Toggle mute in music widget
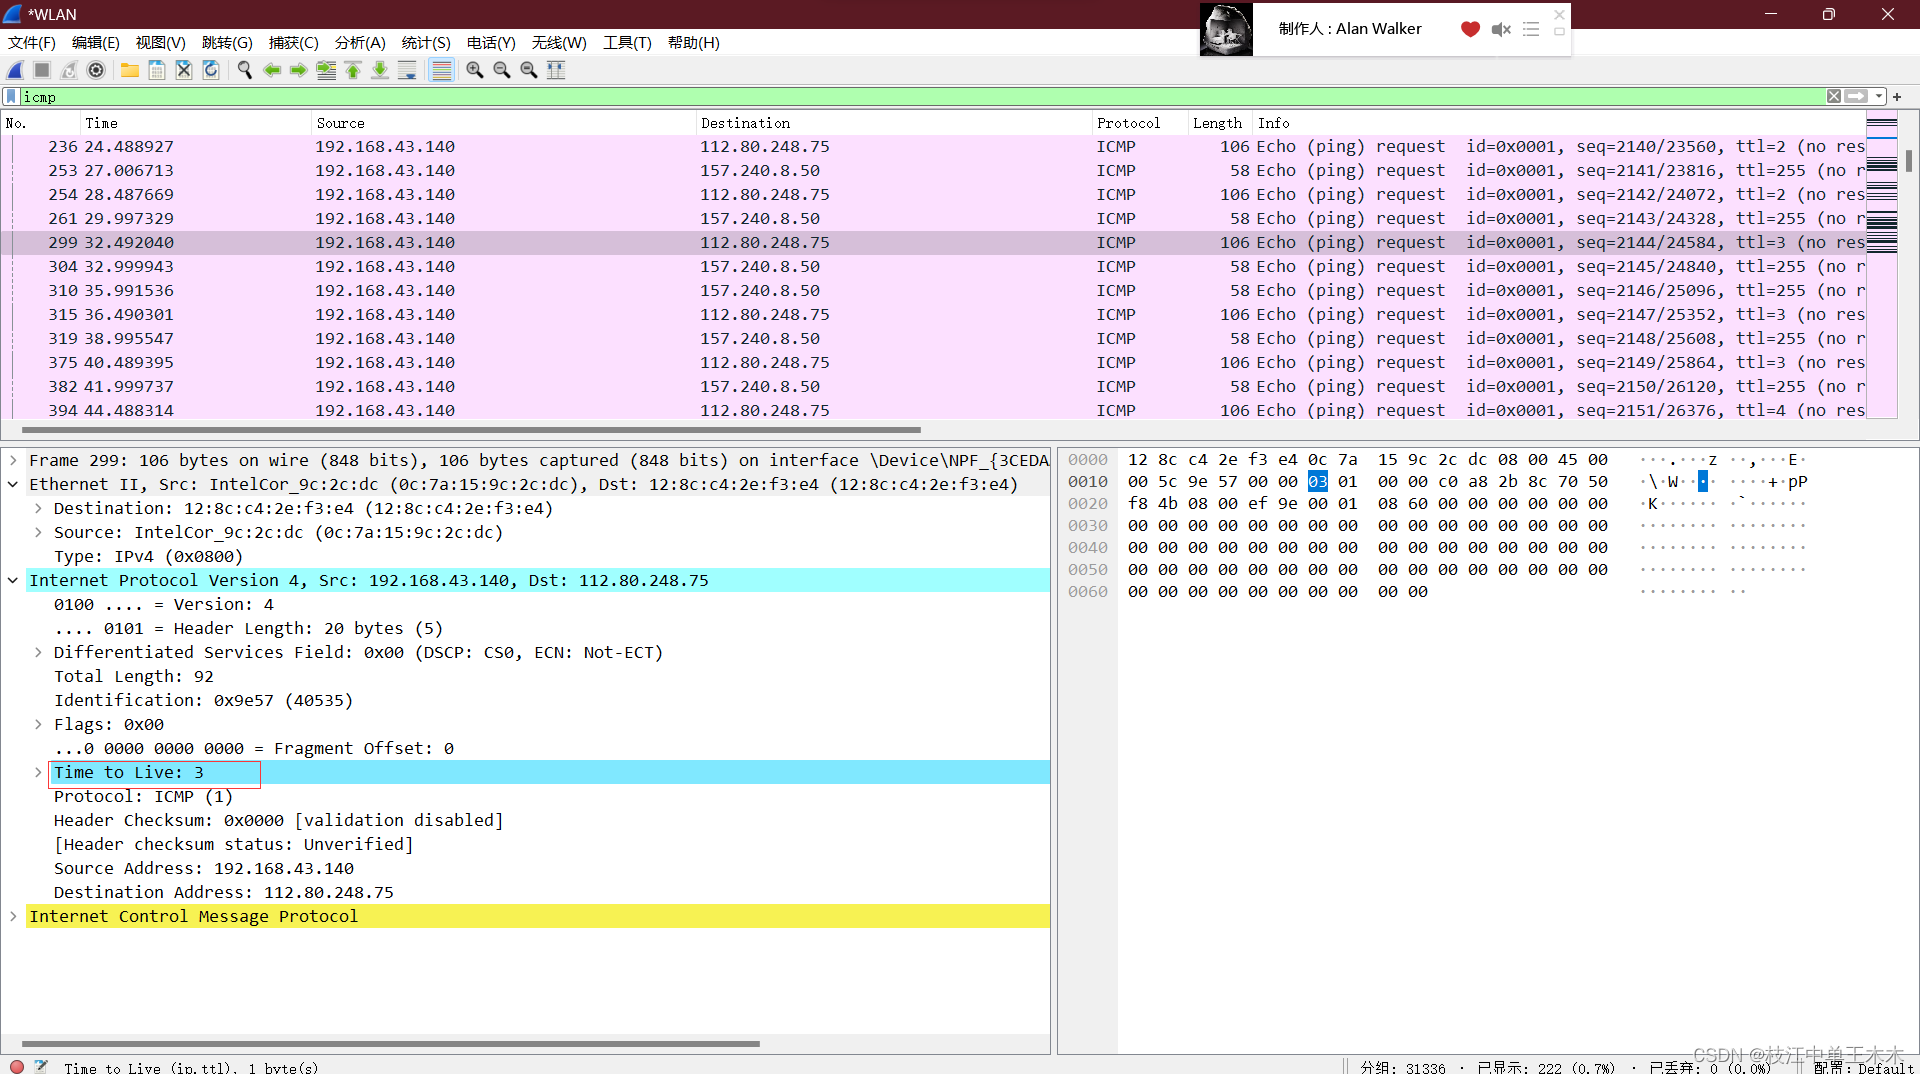 pyautogui.click(x=1501, y=29)
